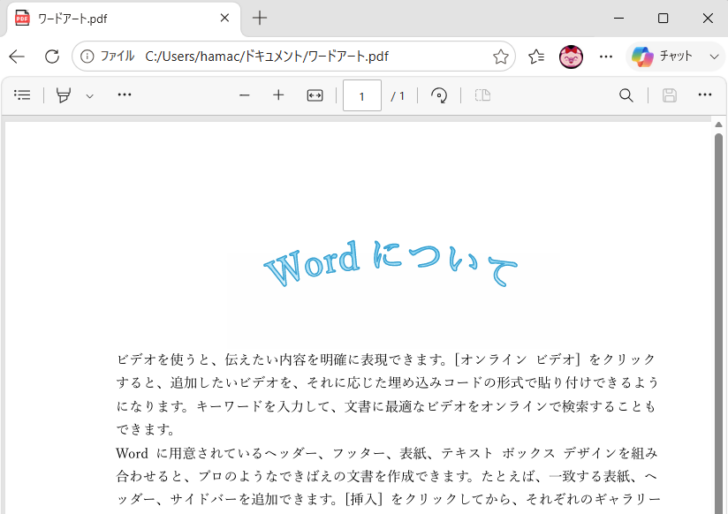Viewport: 728px width, 514px height.
Task: Close the ワードアート.pdf tab
Action: 225,18
